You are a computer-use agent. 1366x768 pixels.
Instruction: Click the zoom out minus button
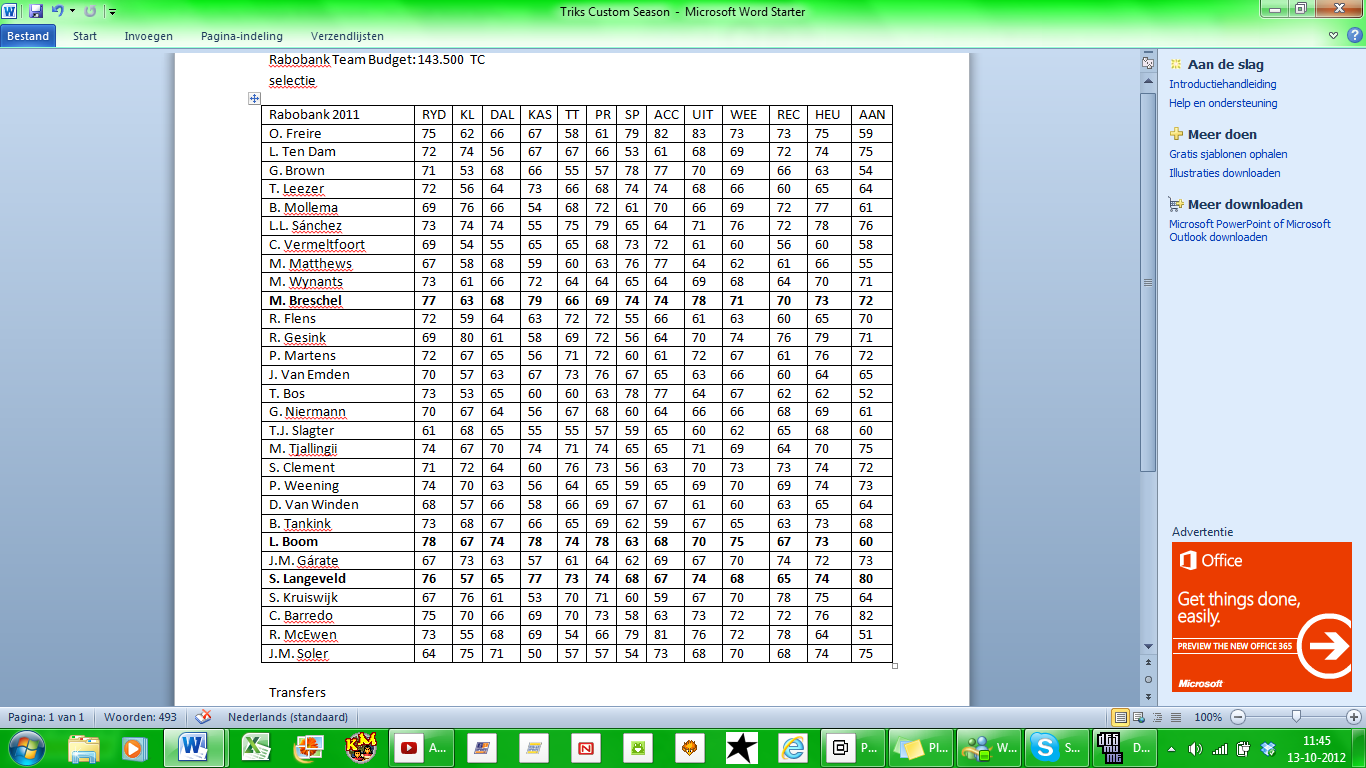click(x=1238, y=717)
